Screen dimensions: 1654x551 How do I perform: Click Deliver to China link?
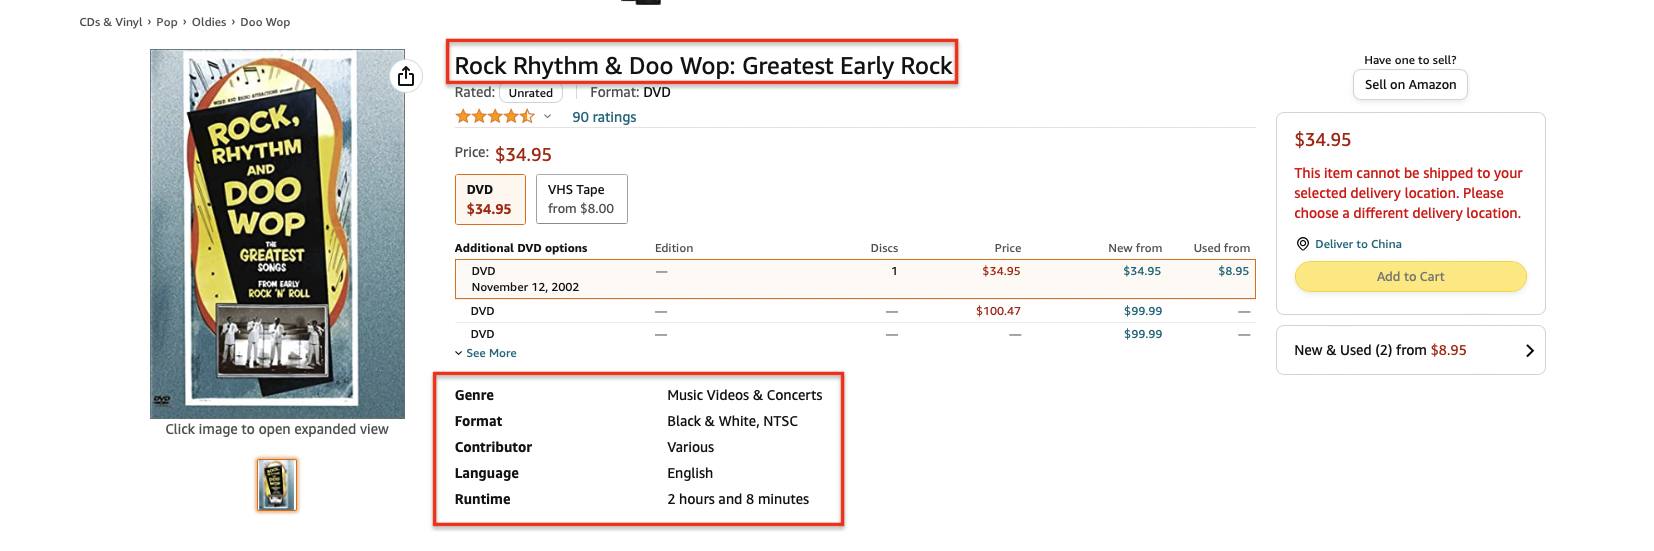coord(1358,244)
